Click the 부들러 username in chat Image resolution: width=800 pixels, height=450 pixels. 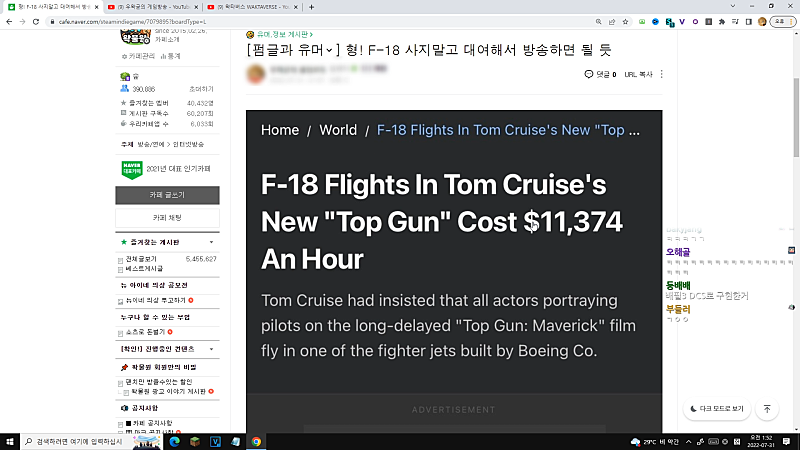tap(678, 309)
